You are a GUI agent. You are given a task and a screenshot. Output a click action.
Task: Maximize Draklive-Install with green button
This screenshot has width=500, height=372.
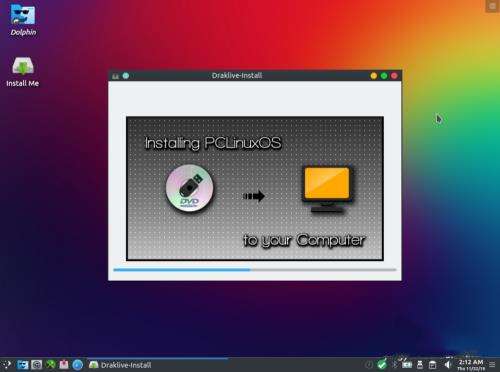pos(384,76)
